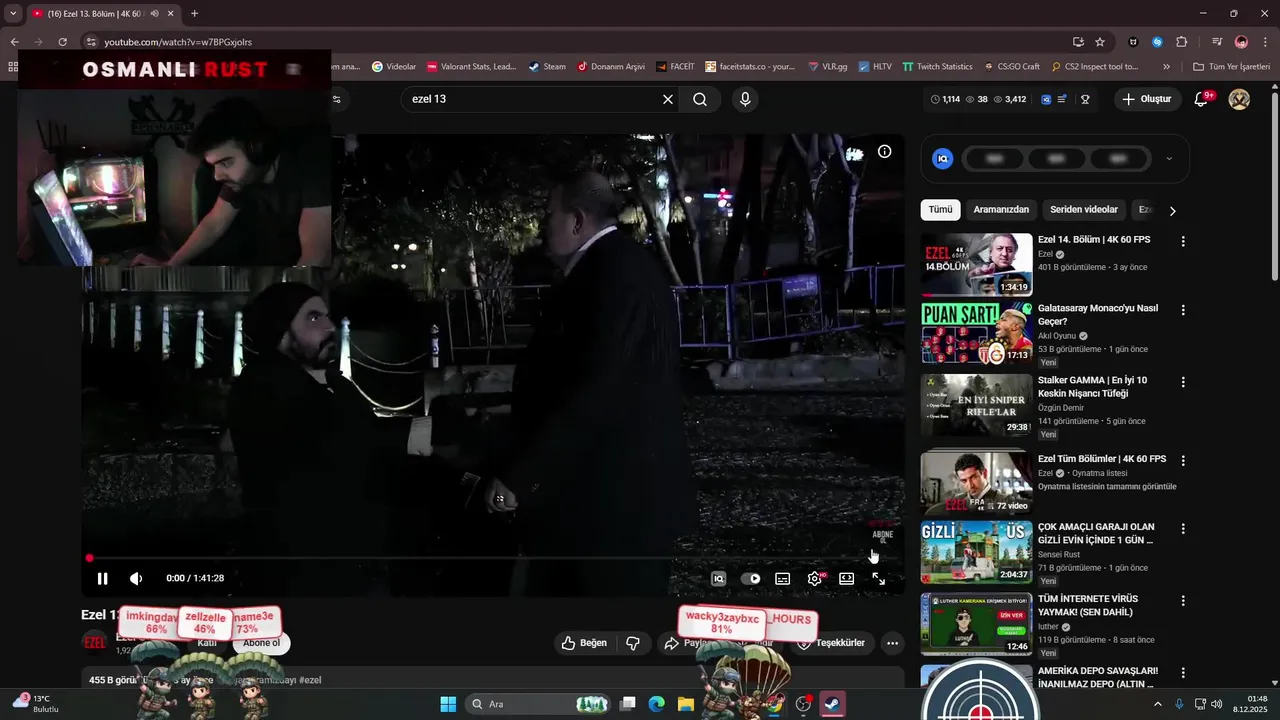
Task: Expand the vidIQ panel chevron
Action: 1169,158
